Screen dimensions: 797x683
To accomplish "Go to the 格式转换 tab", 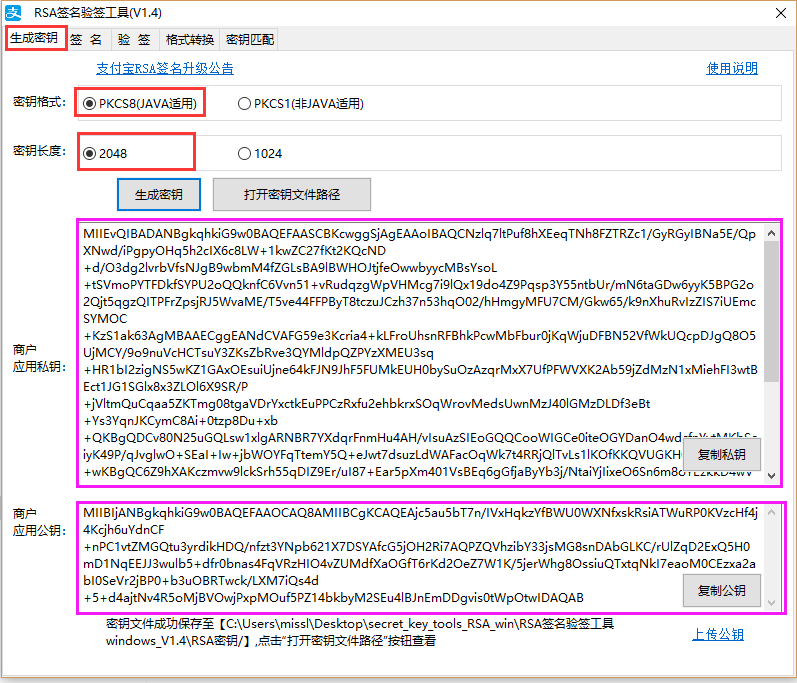I will coord(189,40).
